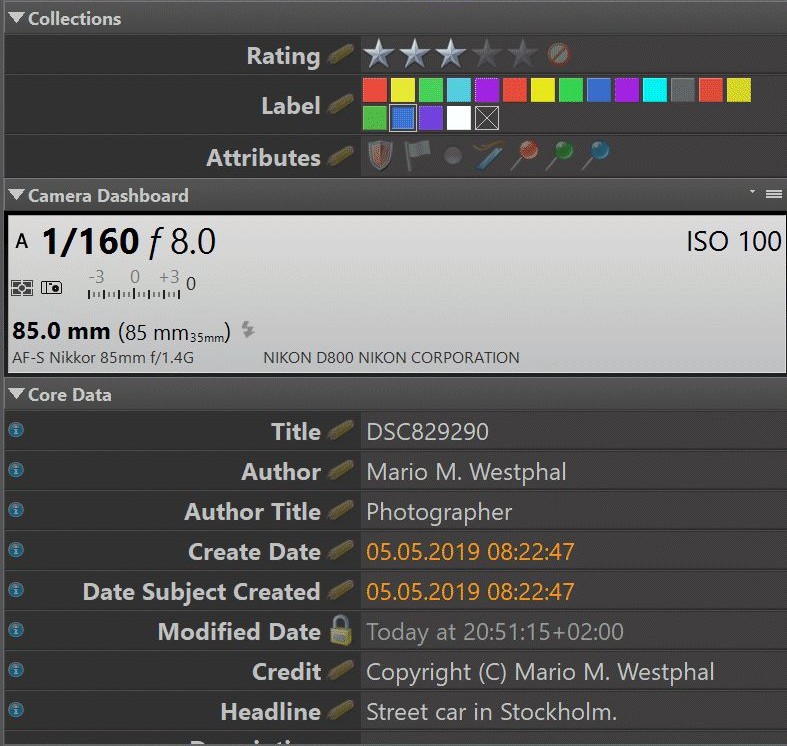Click the info icon for Modified Date

pos(16,630)
